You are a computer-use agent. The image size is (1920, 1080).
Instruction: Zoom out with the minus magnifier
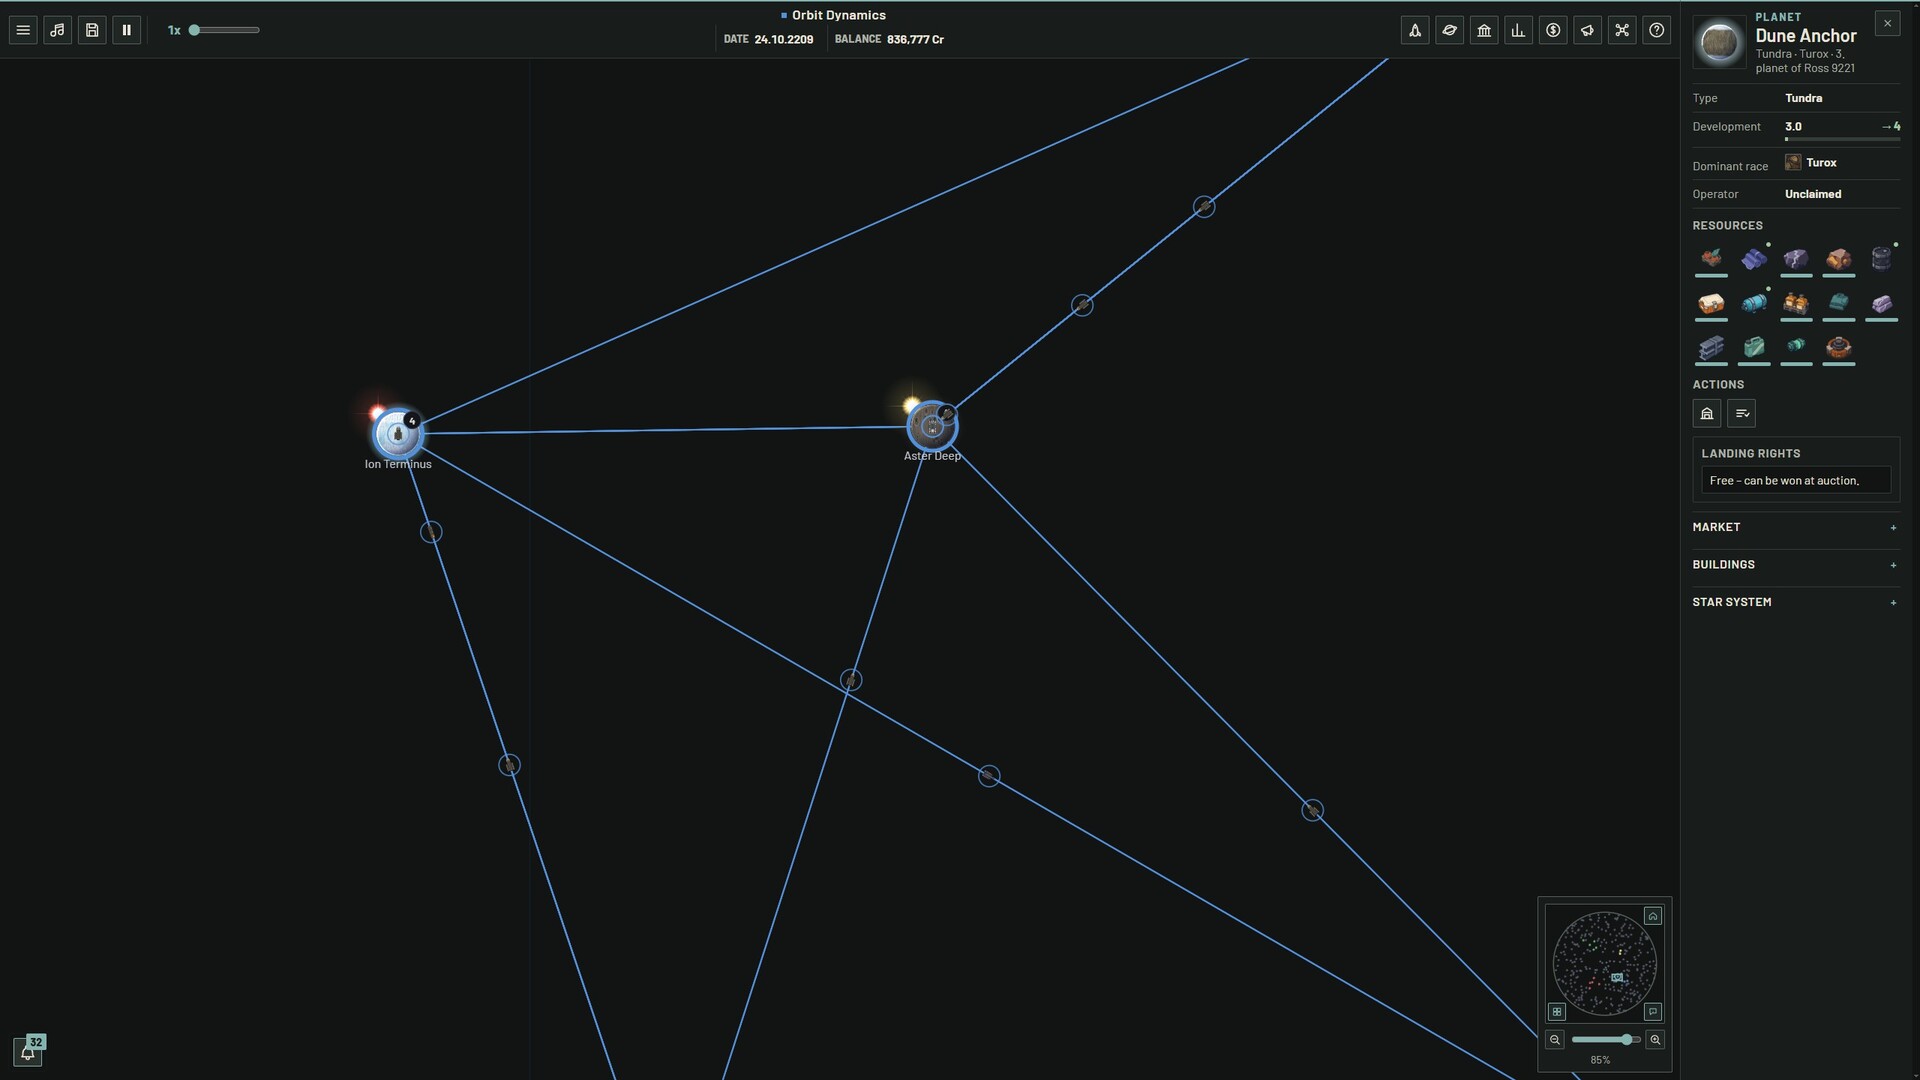(x=1555, y=1040)
